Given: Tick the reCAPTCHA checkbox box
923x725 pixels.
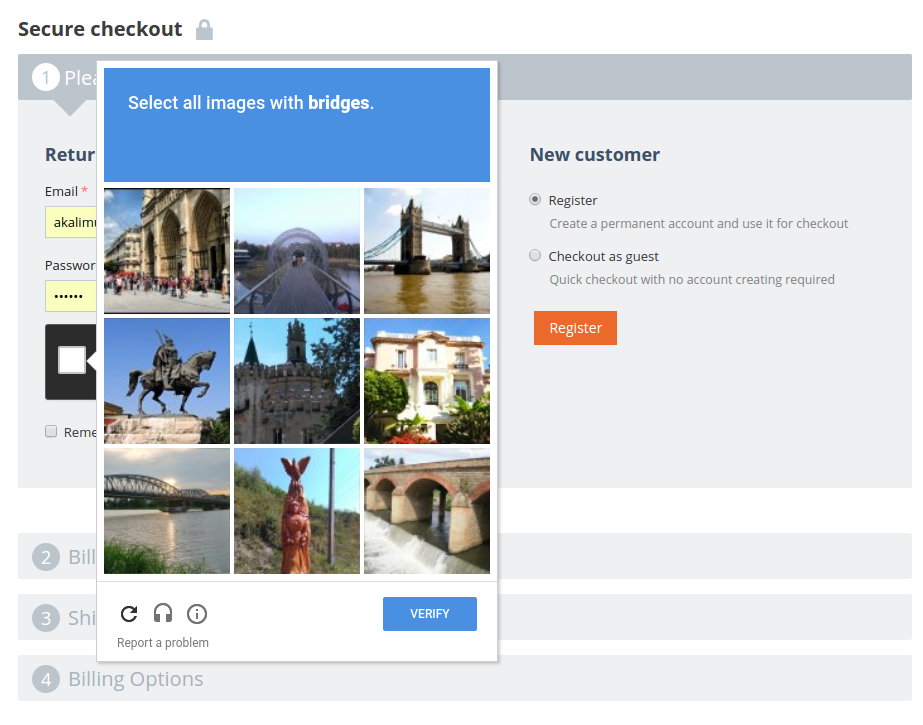Looking at the screenshot, I should point(72,360).
